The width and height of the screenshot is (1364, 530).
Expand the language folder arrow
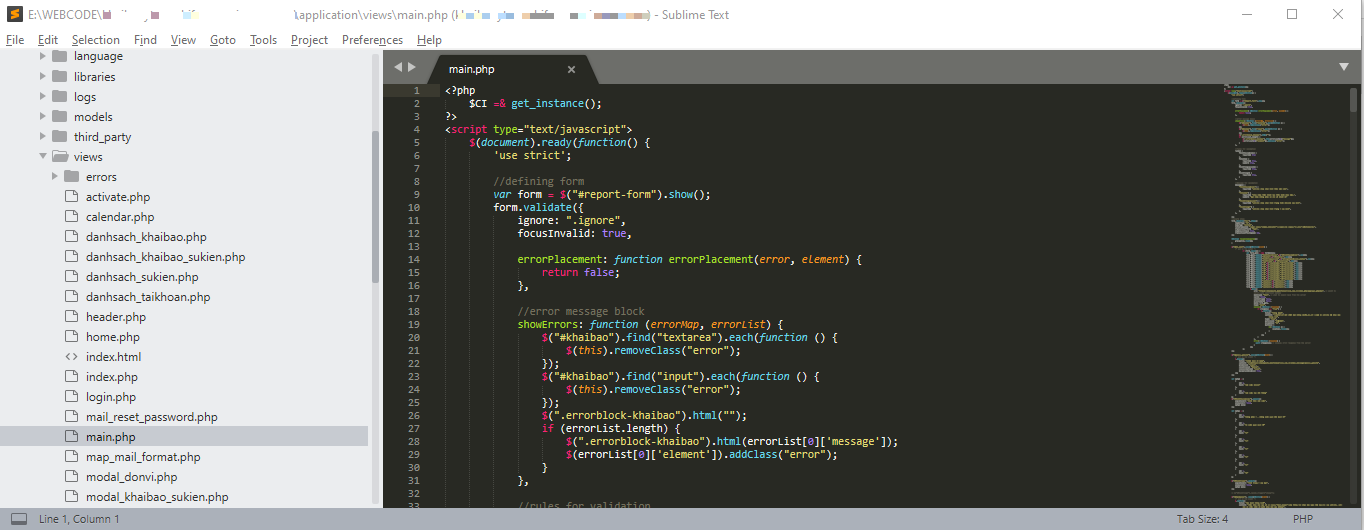[x=43, y=56]
